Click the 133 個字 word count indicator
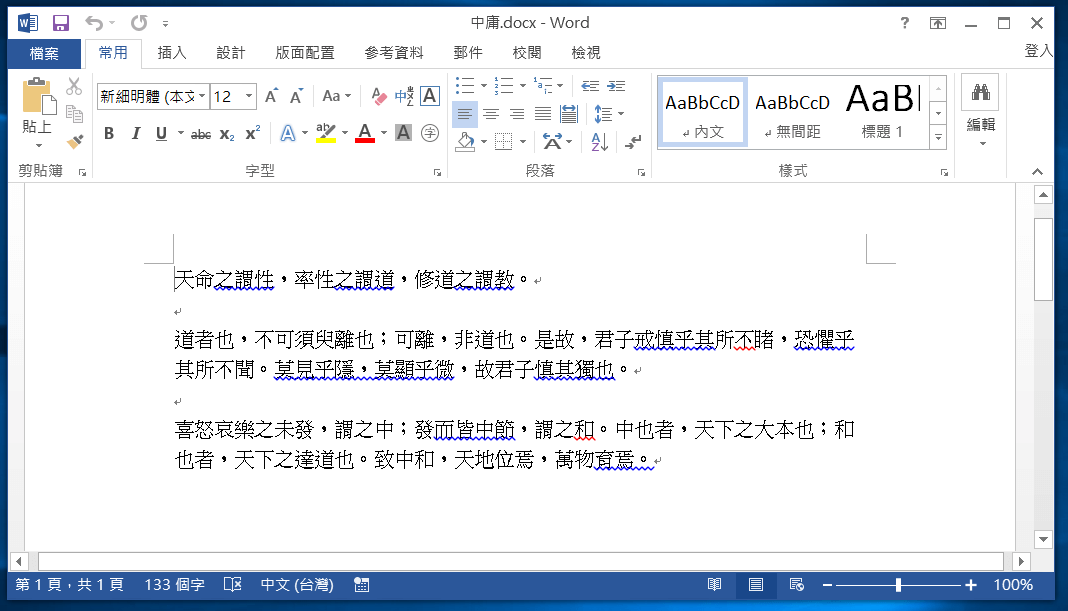The height and width of the screenshot is (611, 1068). coord(173,585)
